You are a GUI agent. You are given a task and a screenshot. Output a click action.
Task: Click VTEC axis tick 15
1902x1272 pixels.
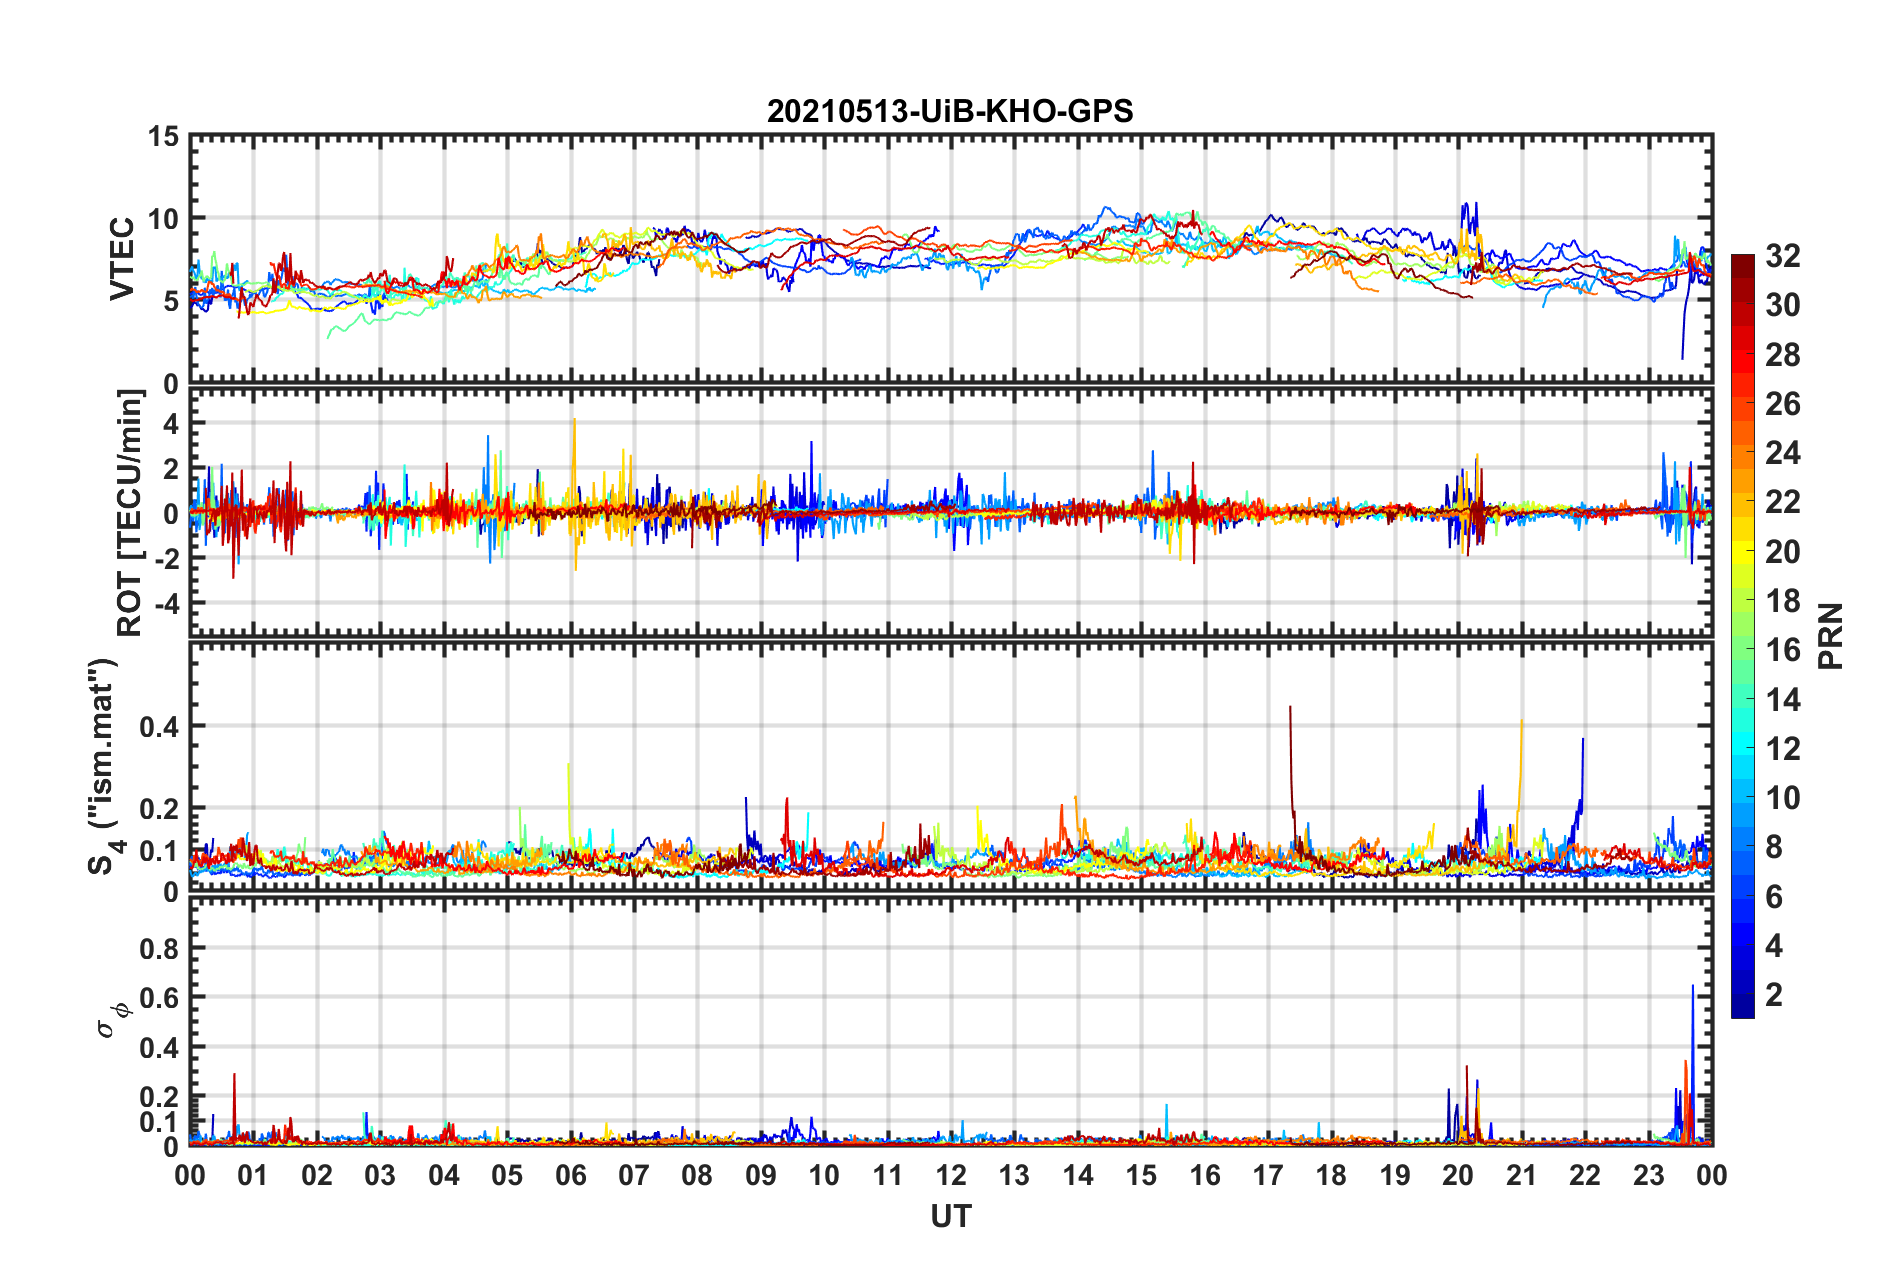tap(163, 136)
